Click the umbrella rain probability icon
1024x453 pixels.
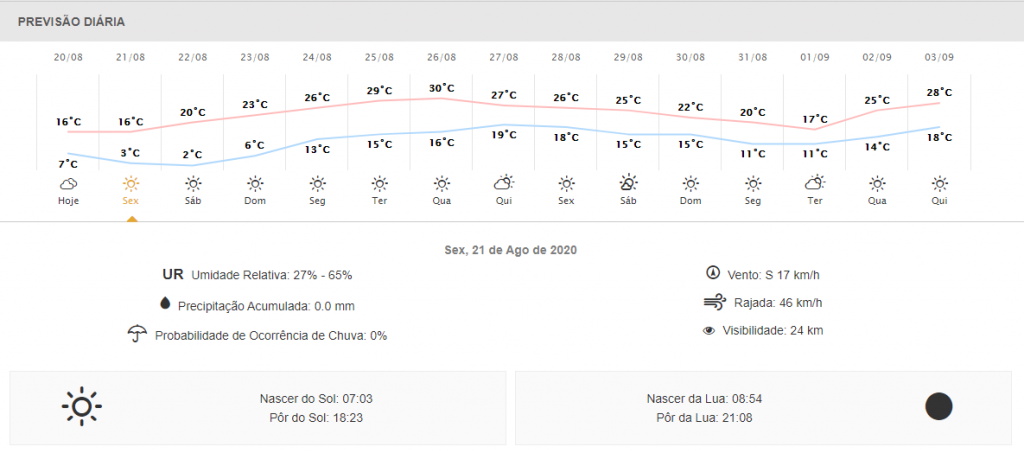coord(137,334)
